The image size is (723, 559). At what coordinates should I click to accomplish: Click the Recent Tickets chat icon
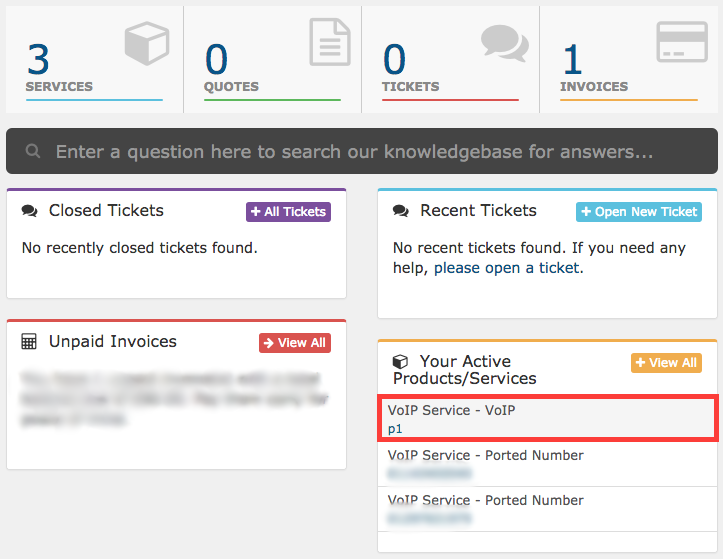click(x=401, y=211)
